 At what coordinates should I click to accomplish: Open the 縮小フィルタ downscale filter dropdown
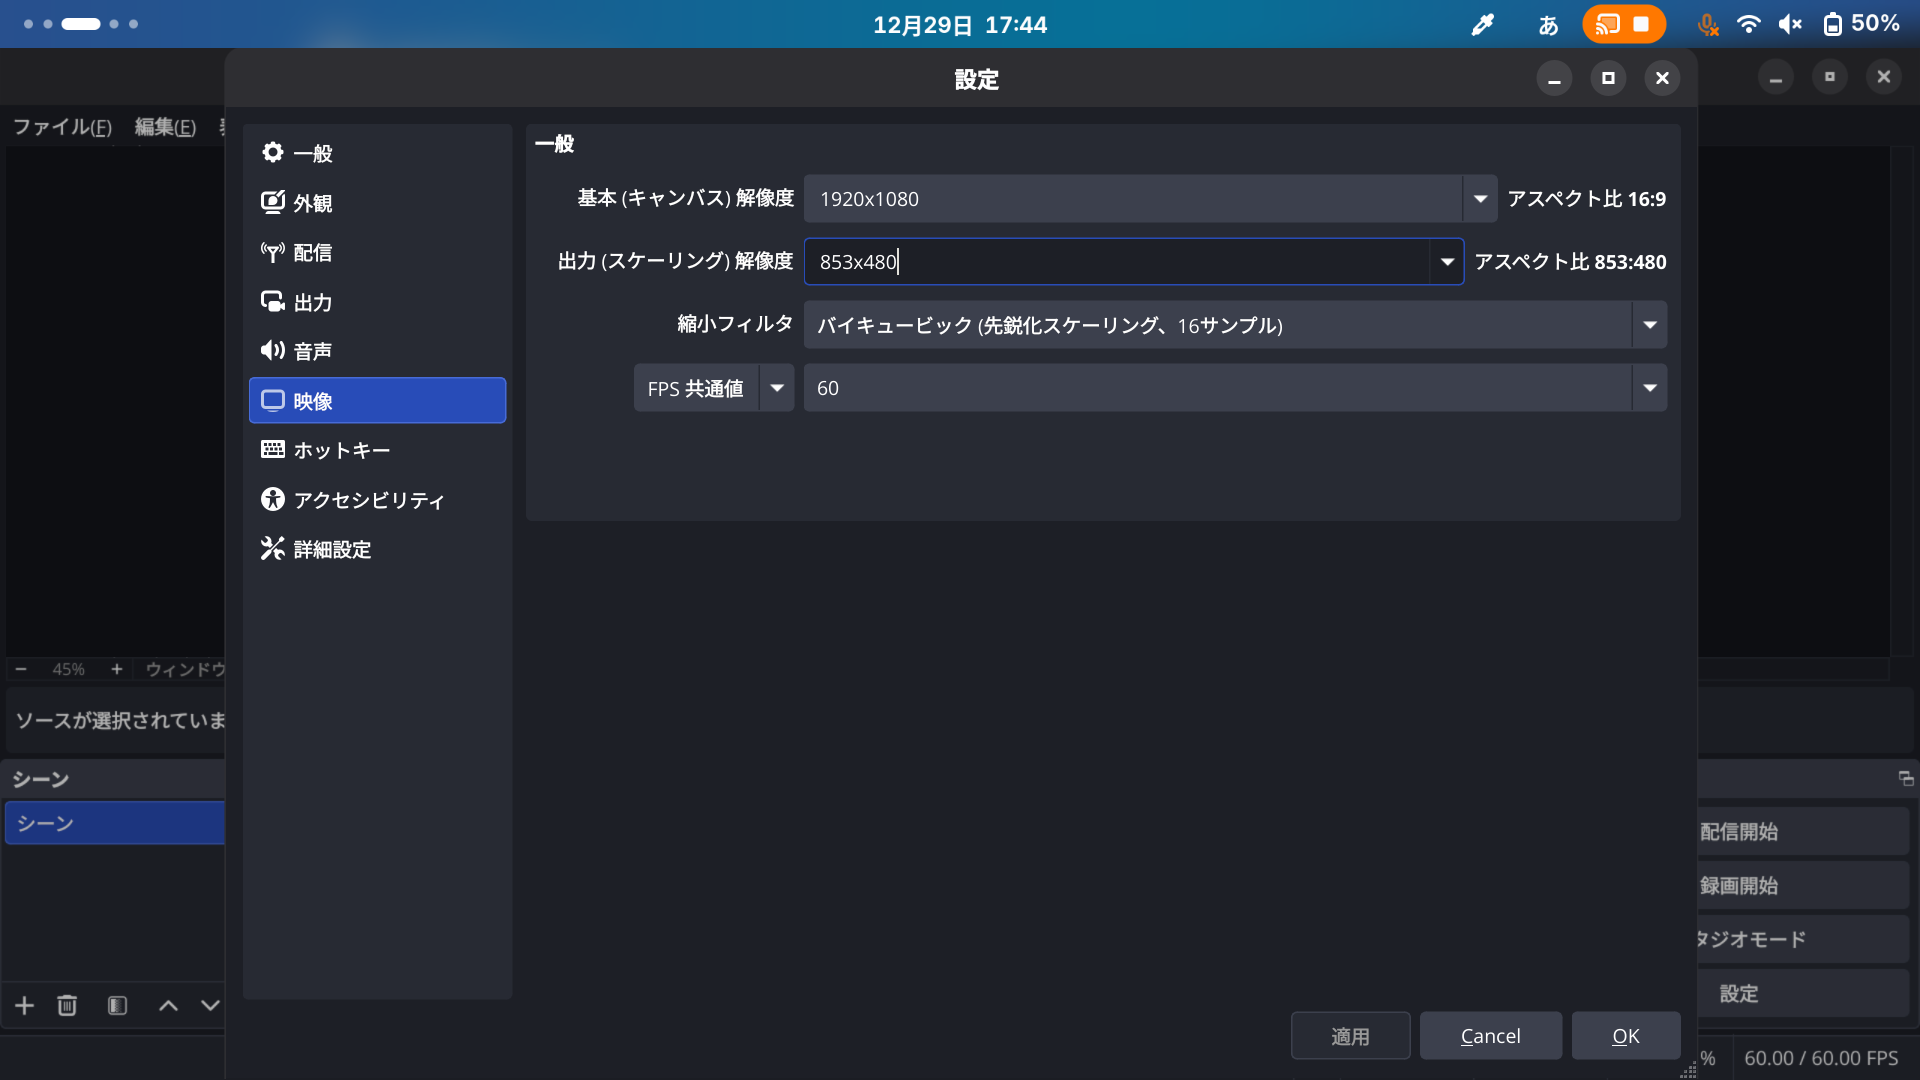1650,324
